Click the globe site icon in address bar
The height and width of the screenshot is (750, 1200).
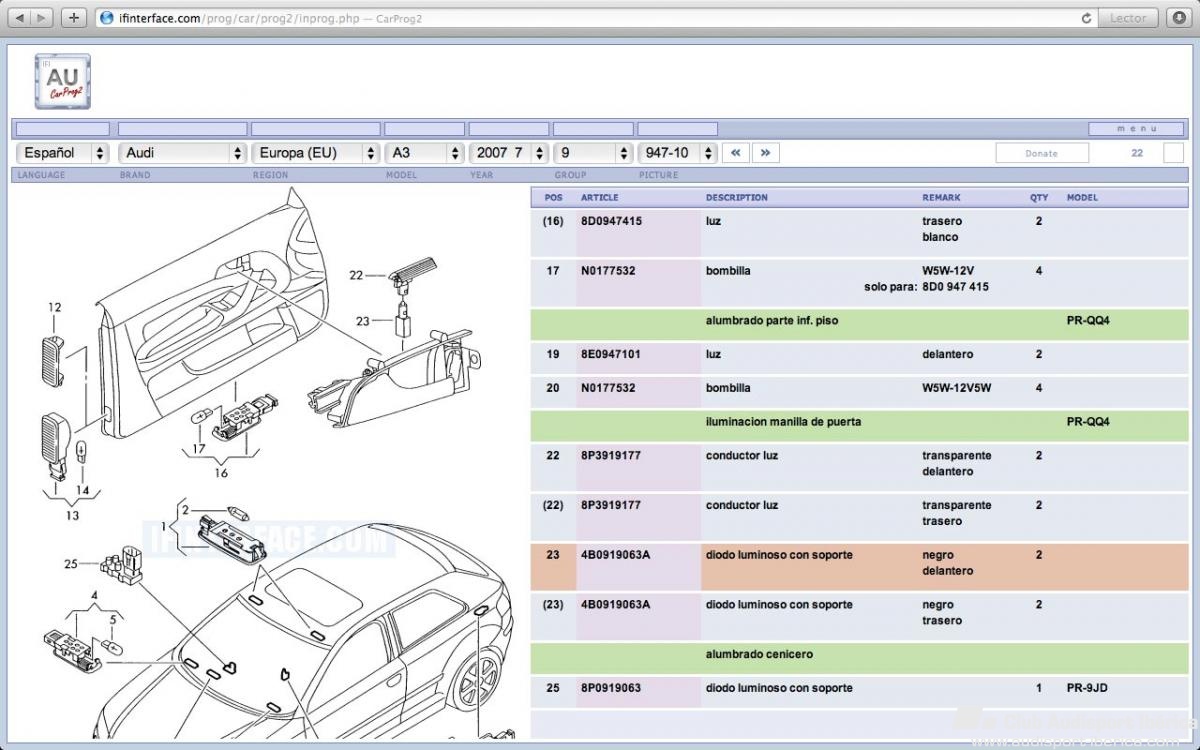[x=107, y=18]
